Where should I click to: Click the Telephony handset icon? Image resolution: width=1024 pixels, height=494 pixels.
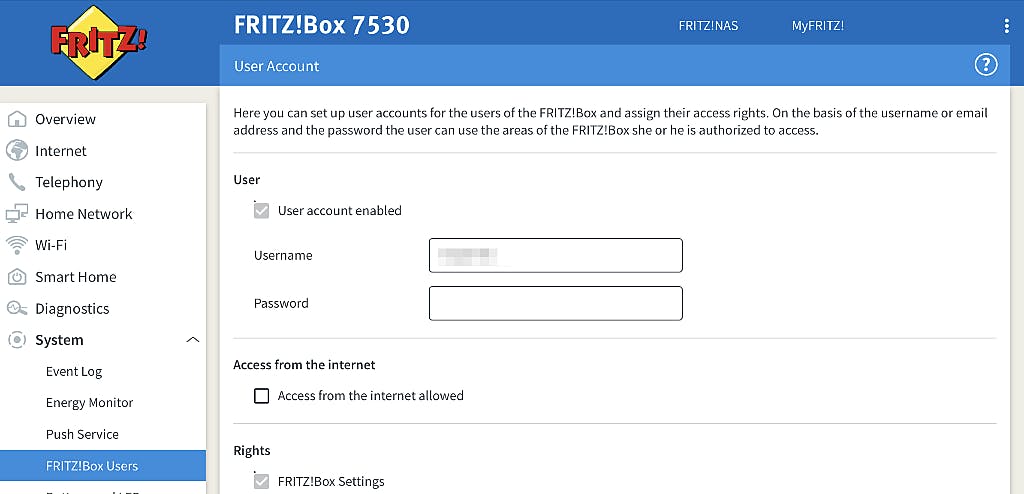[17, 182]
